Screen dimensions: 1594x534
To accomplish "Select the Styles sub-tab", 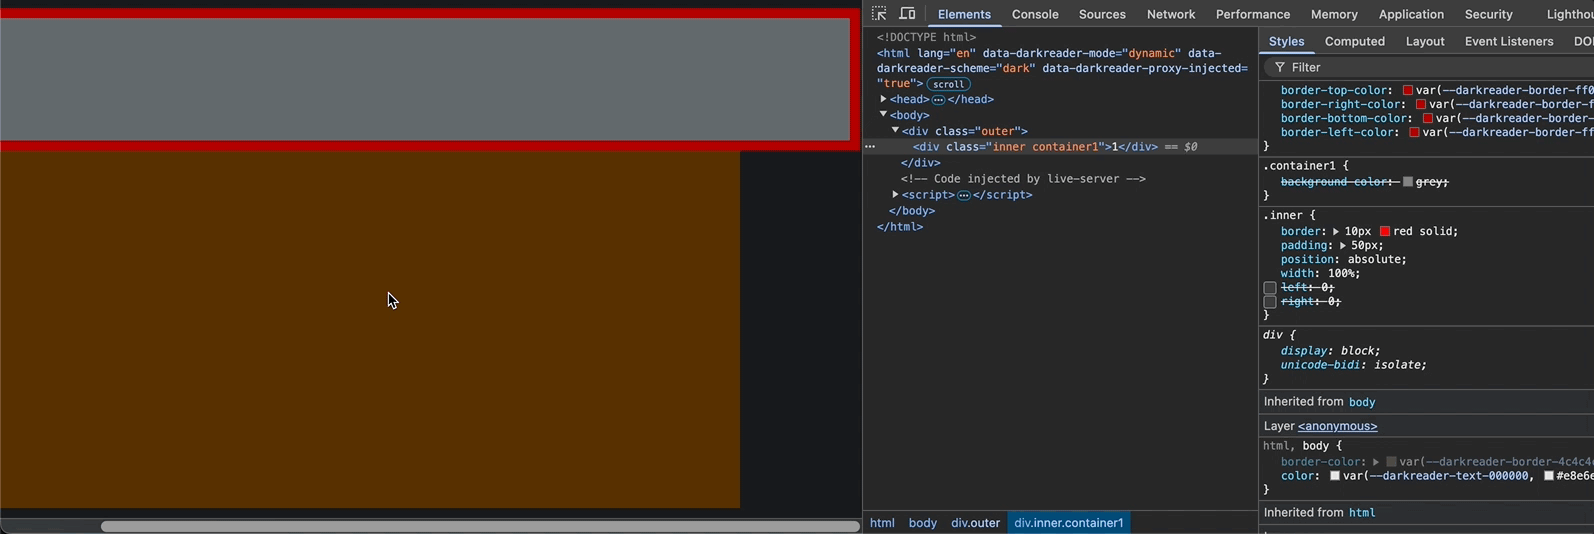I will click(1286, 41).
